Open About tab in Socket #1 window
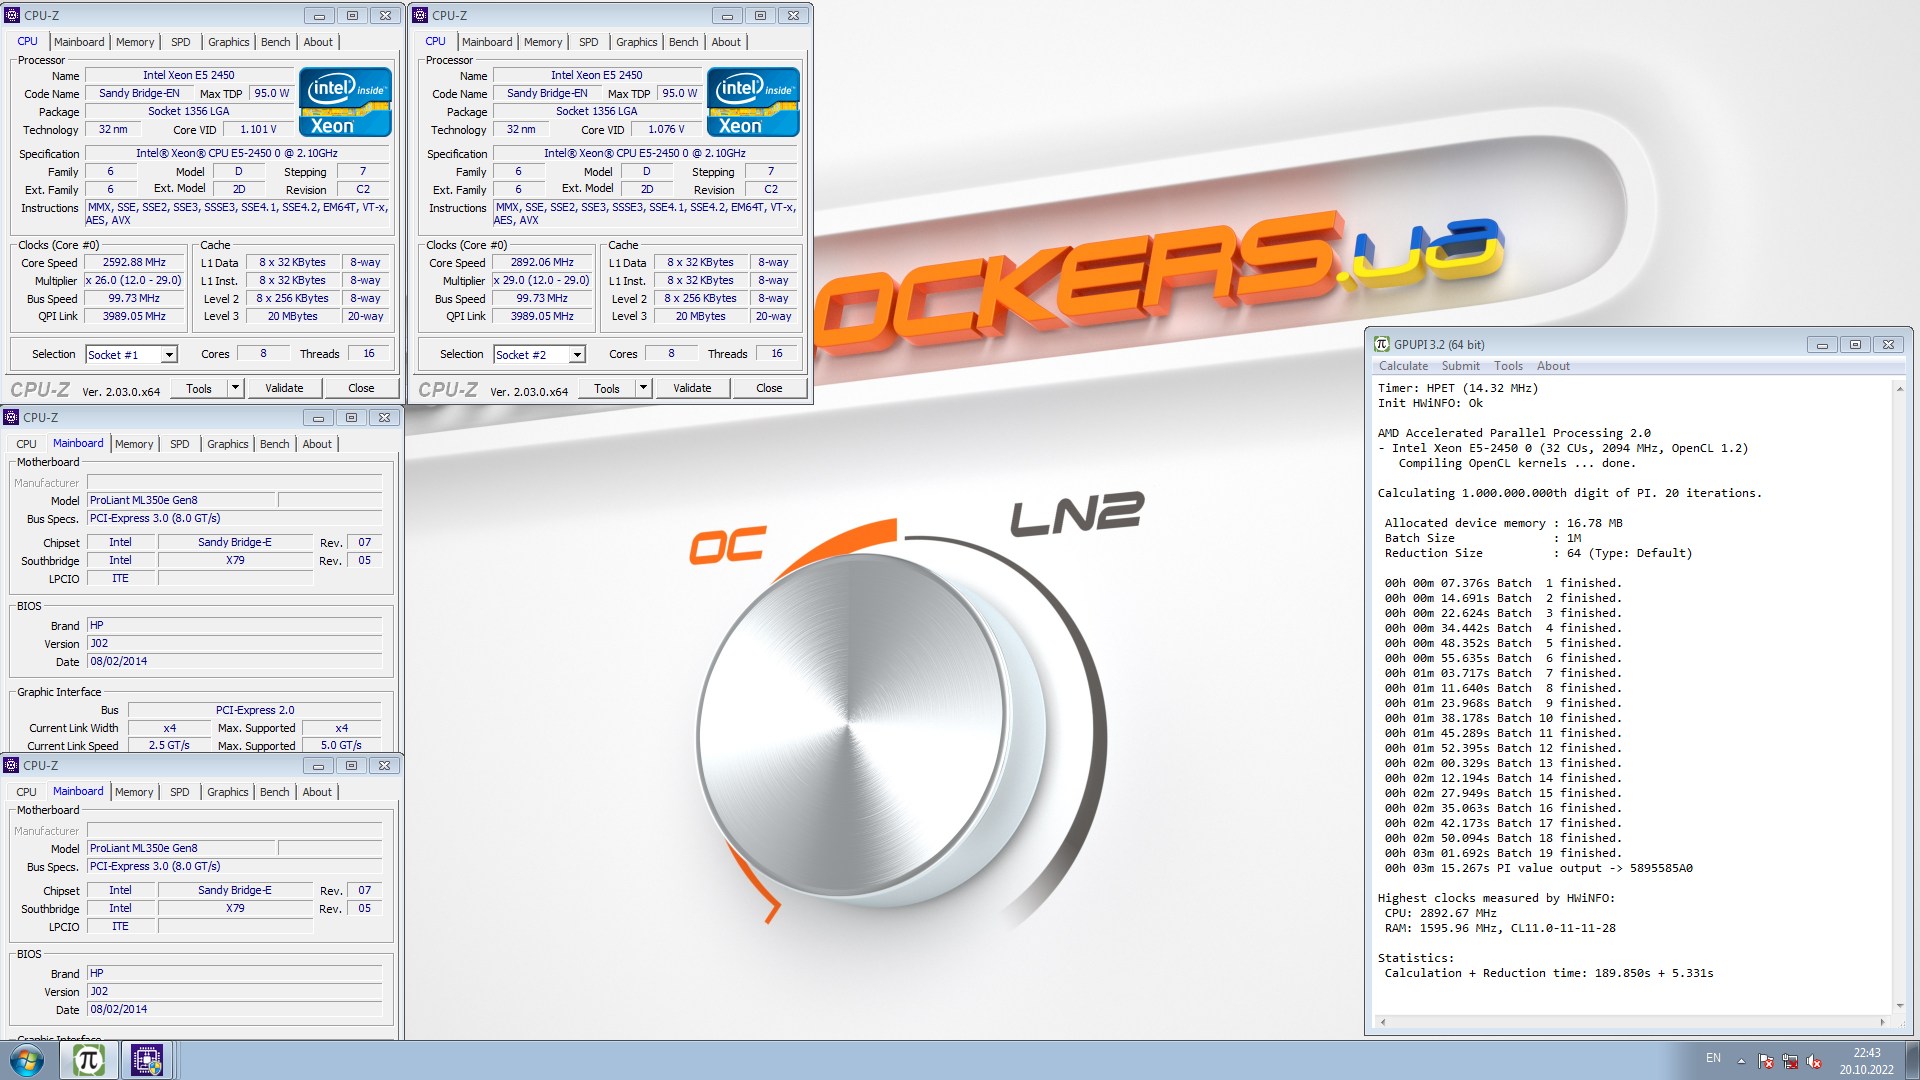 318,42
